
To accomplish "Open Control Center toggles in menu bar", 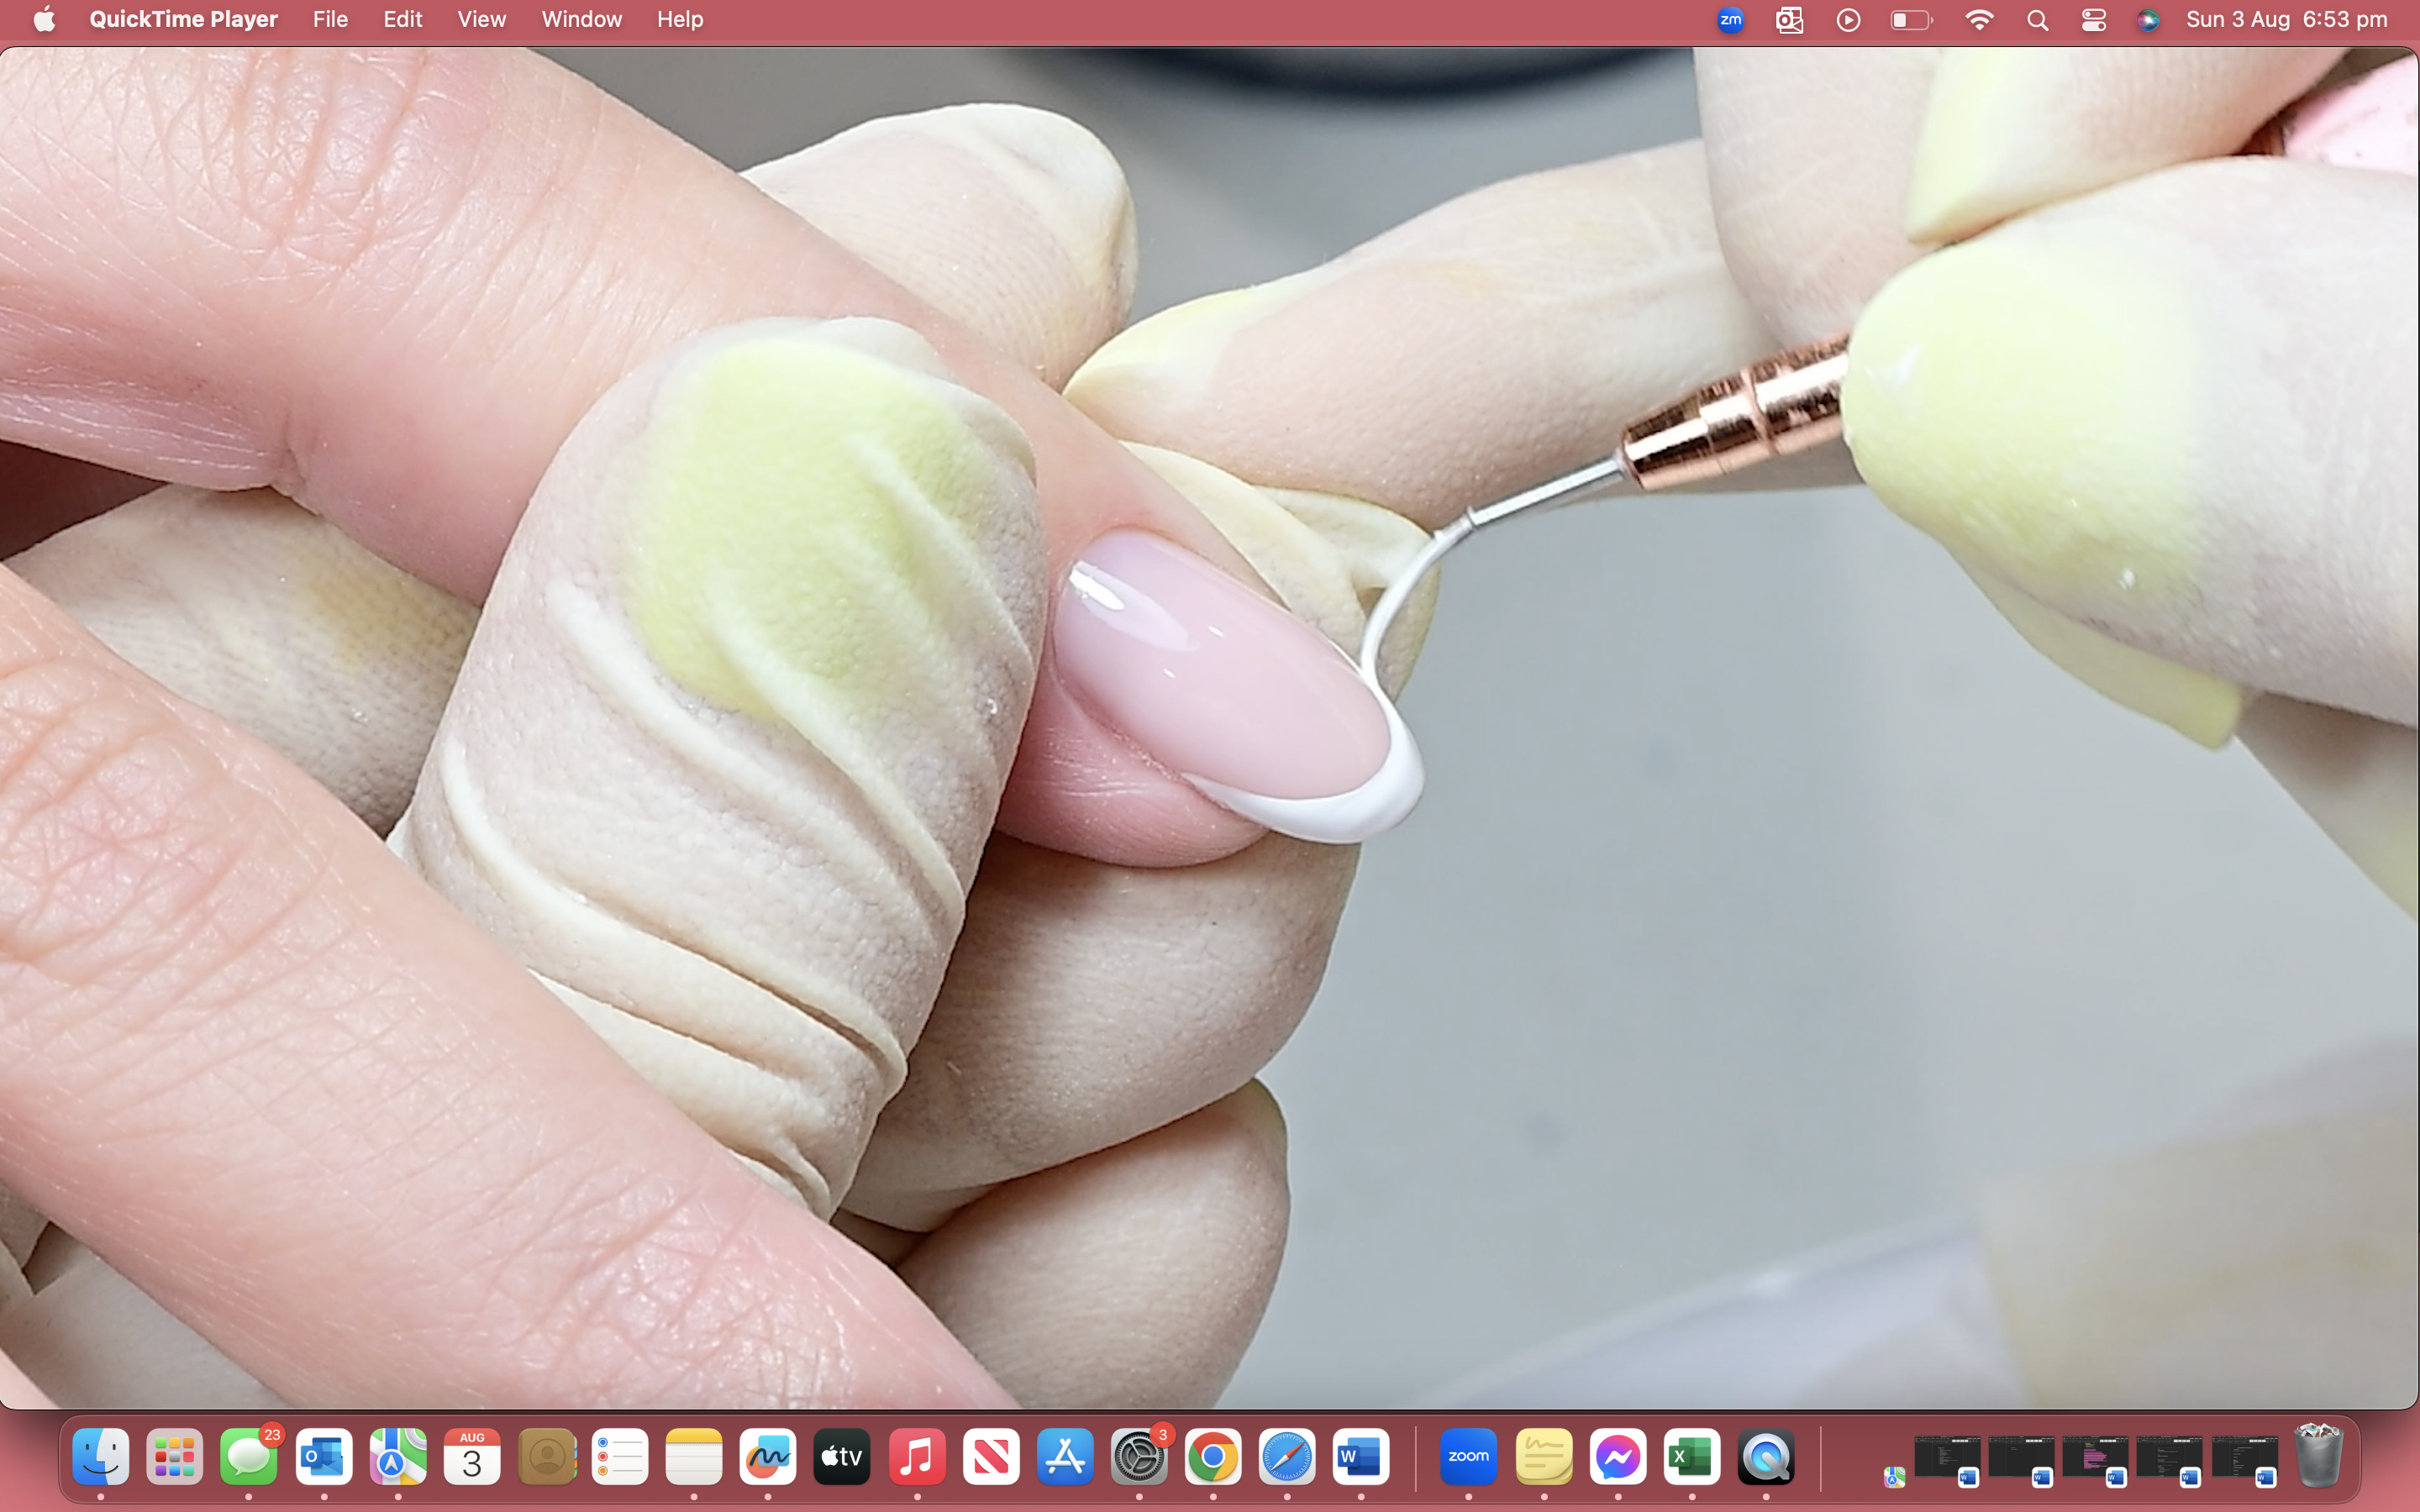I will point(2093,20).
